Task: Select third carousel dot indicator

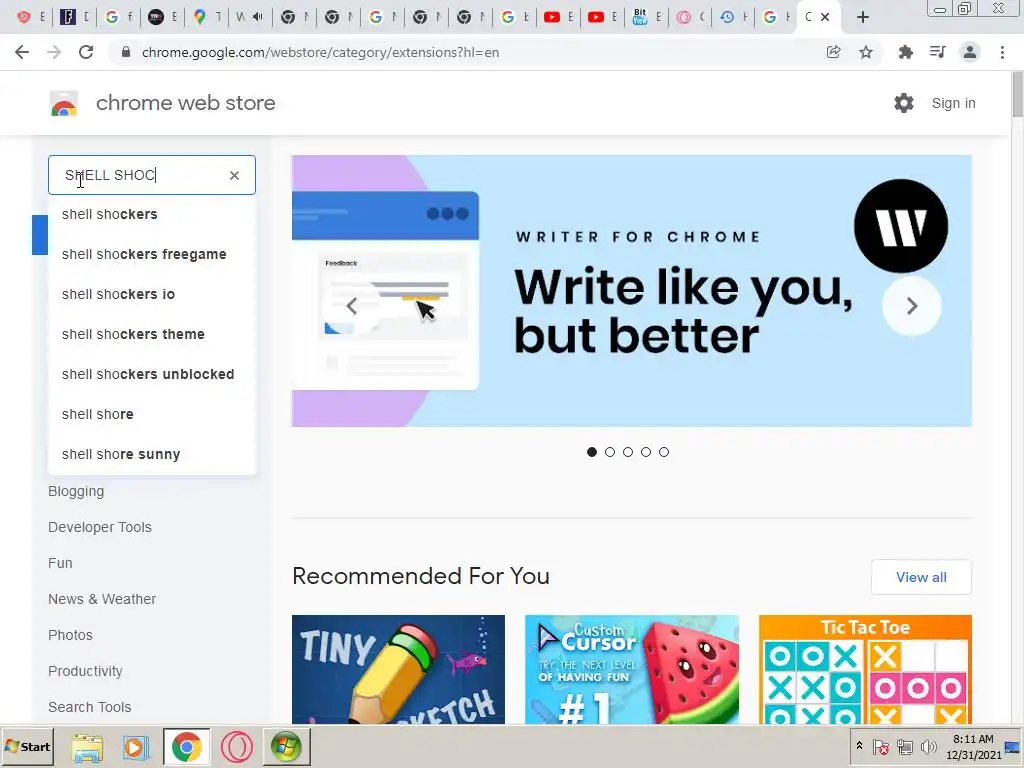Action: coord(628,452)
